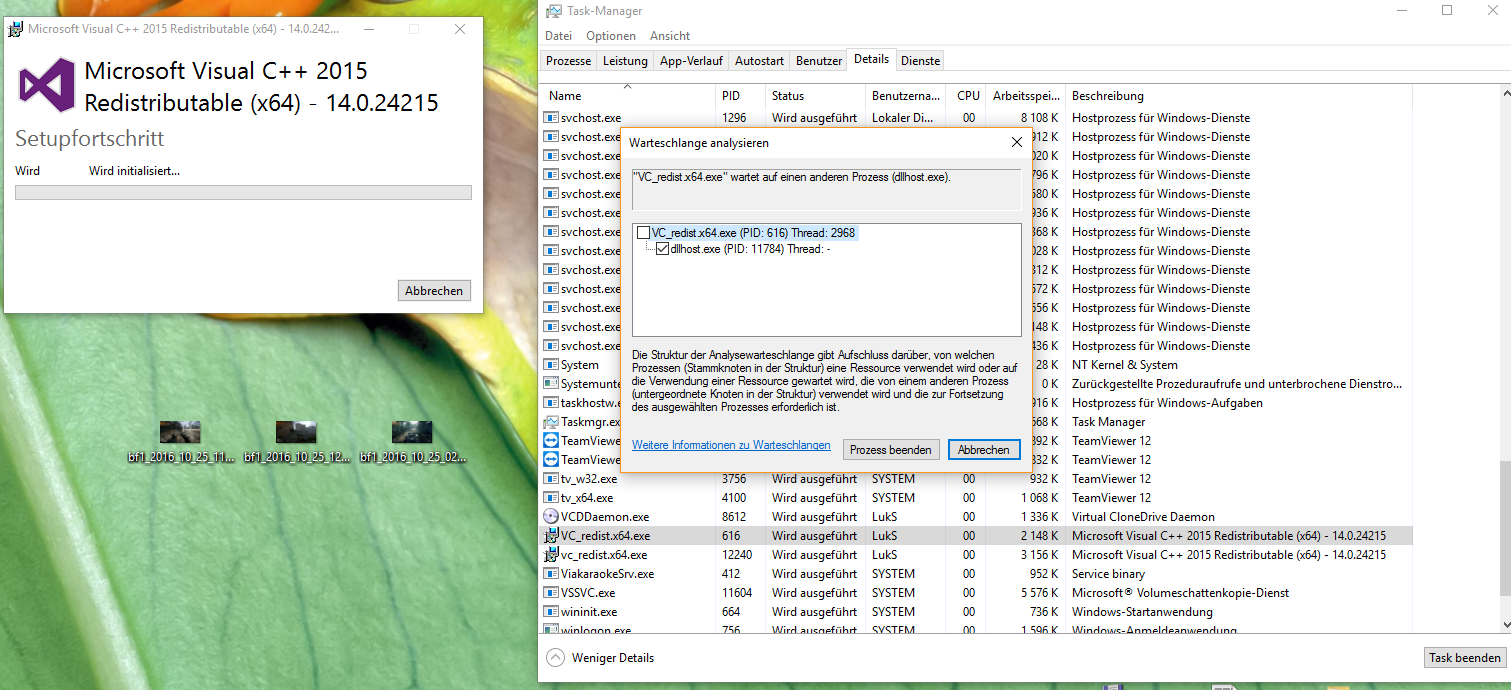This screenshot has width=1511, height=690.
Task: Switch to the Dienste tab
Action: (920, 61)
